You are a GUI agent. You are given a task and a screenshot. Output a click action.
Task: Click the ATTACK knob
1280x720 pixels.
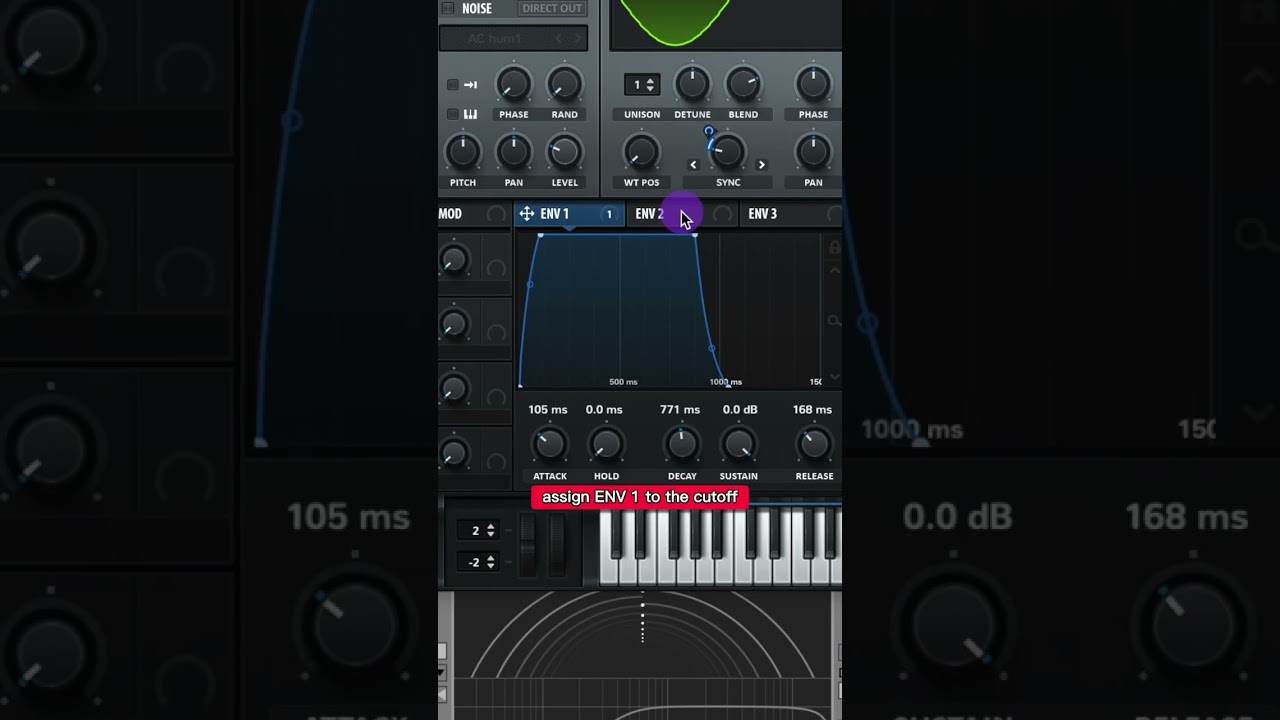549,443
